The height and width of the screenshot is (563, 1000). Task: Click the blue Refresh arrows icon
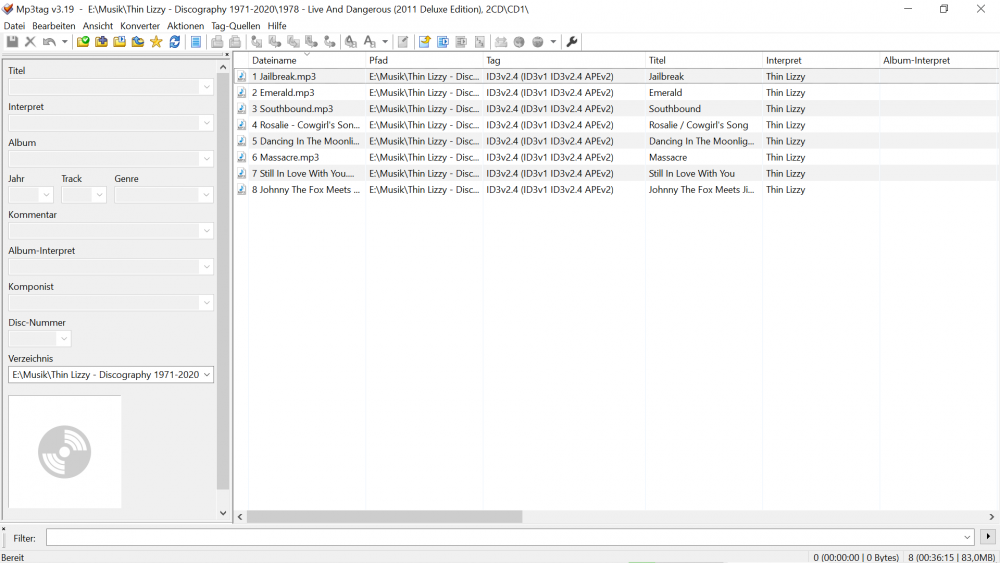point(175,42)
